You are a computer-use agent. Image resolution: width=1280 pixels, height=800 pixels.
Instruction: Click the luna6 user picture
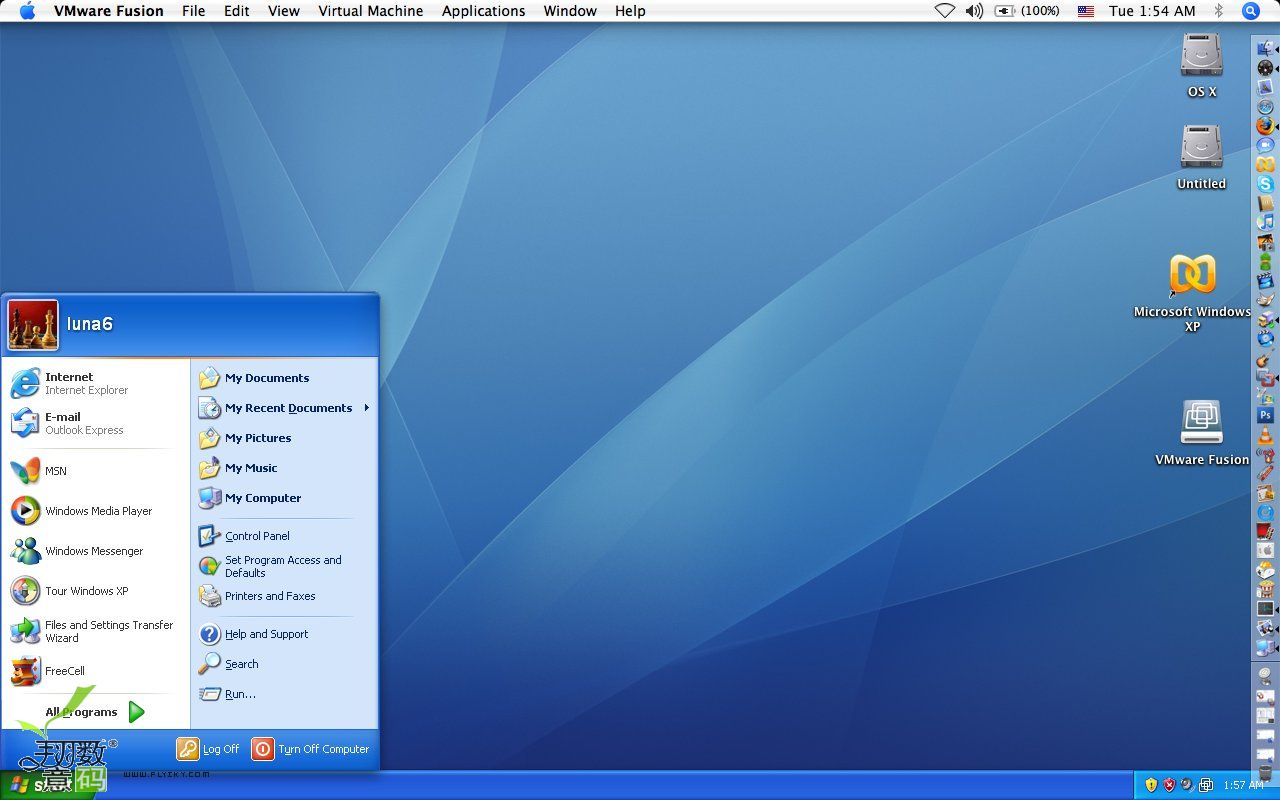[33, 325]
